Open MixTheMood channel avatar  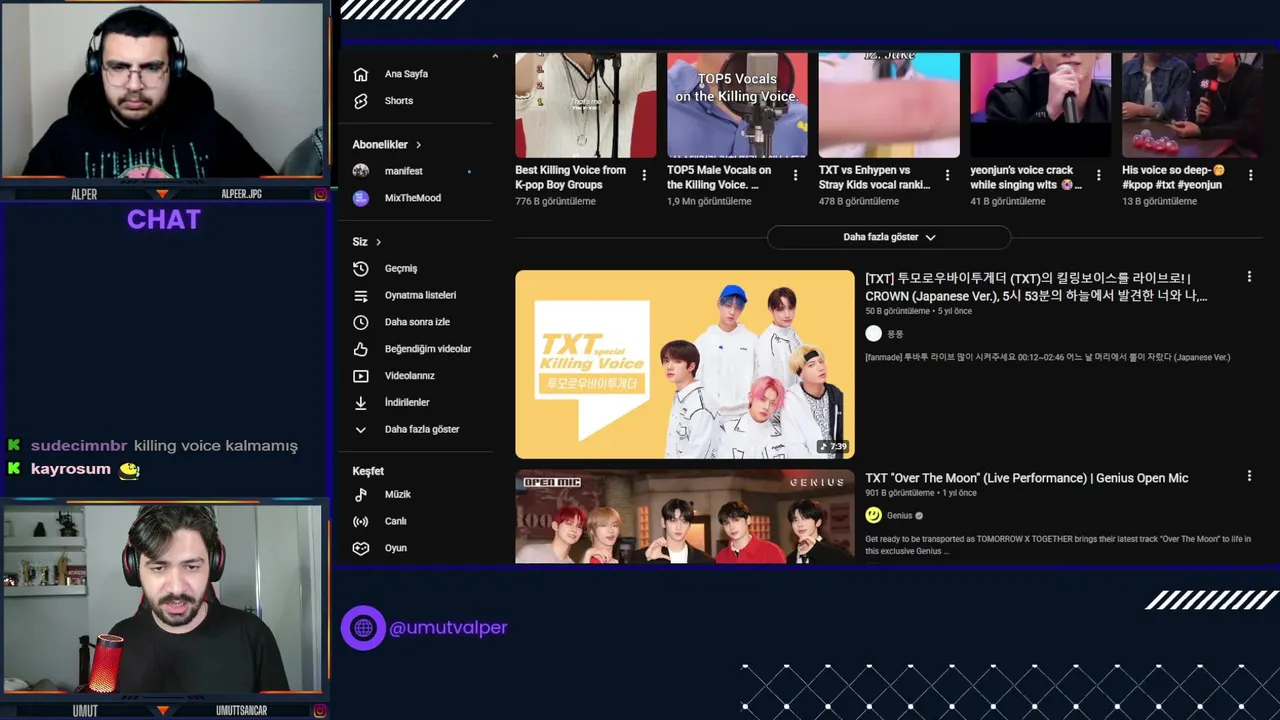(361, 198)
